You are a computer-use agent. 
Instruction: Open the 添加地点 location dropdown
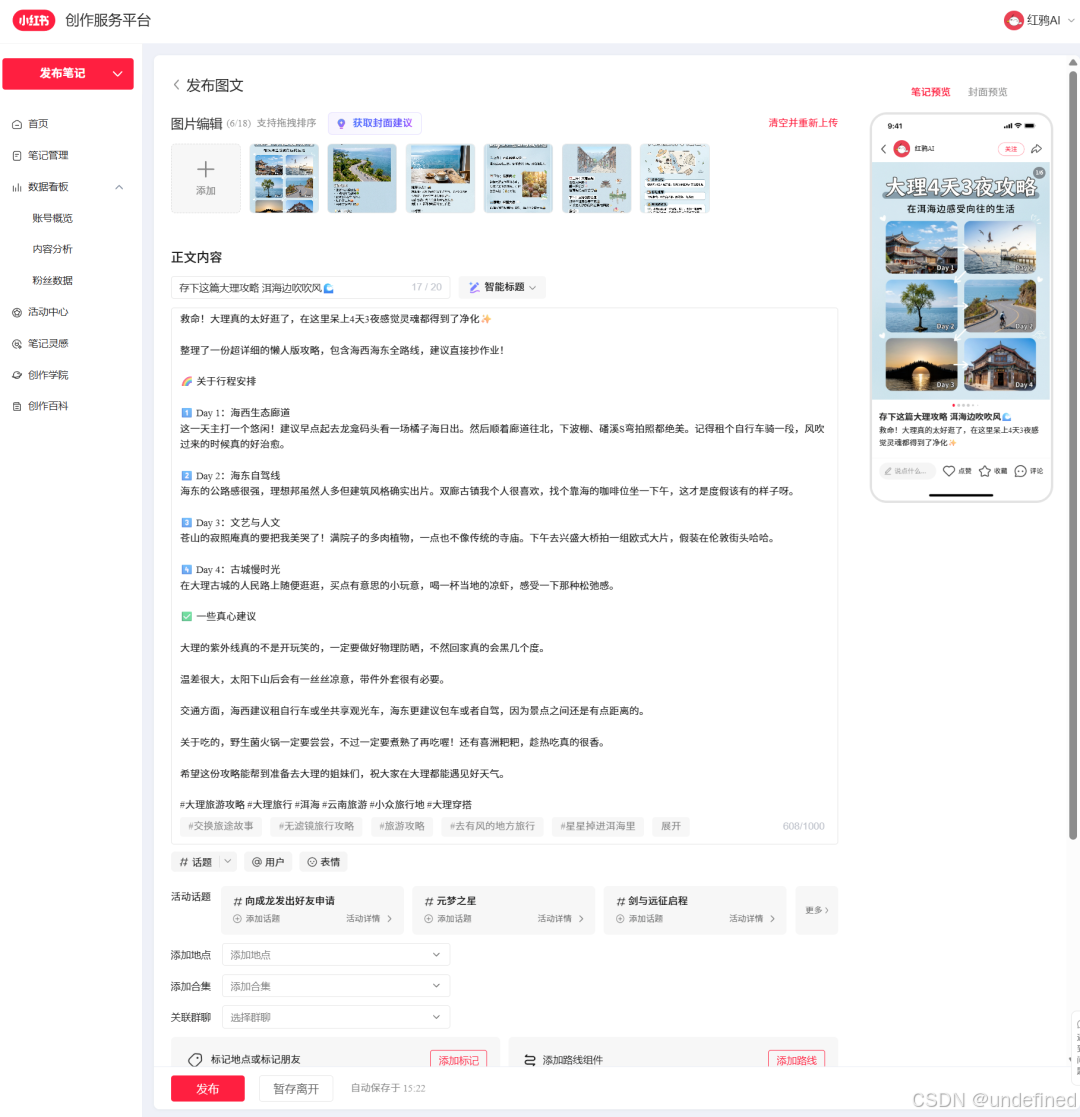[335, 954]
